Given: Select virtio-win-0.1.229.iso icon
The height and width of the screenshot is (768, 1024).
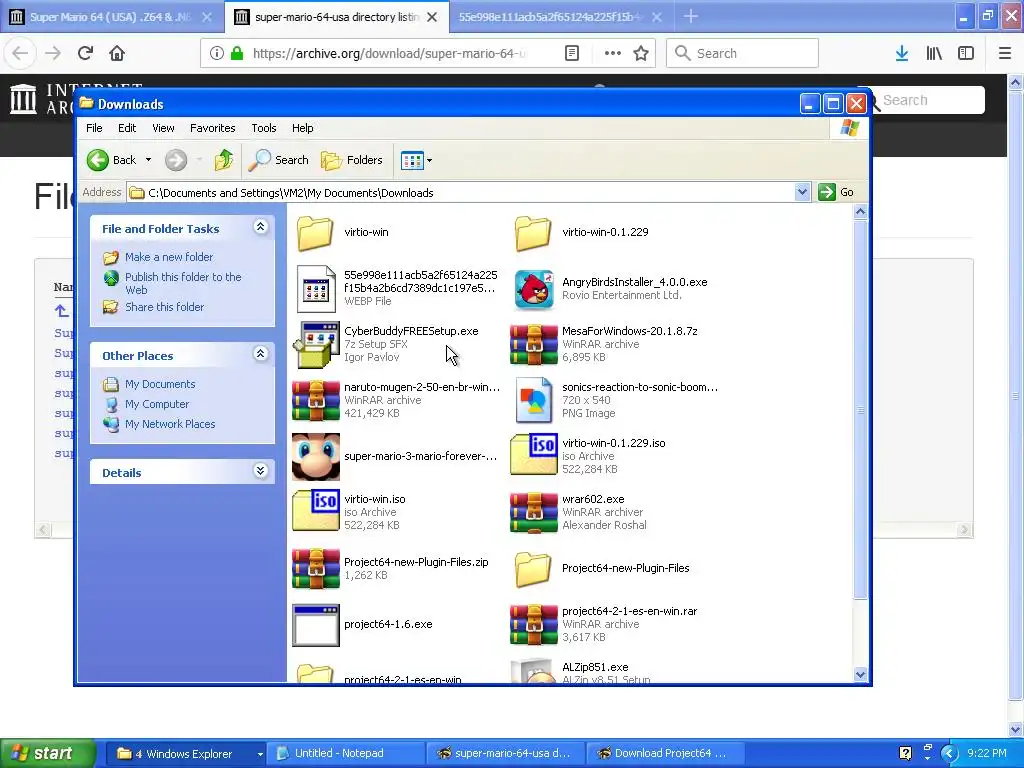Looking at the screenshot, I should tap(534, 455).
